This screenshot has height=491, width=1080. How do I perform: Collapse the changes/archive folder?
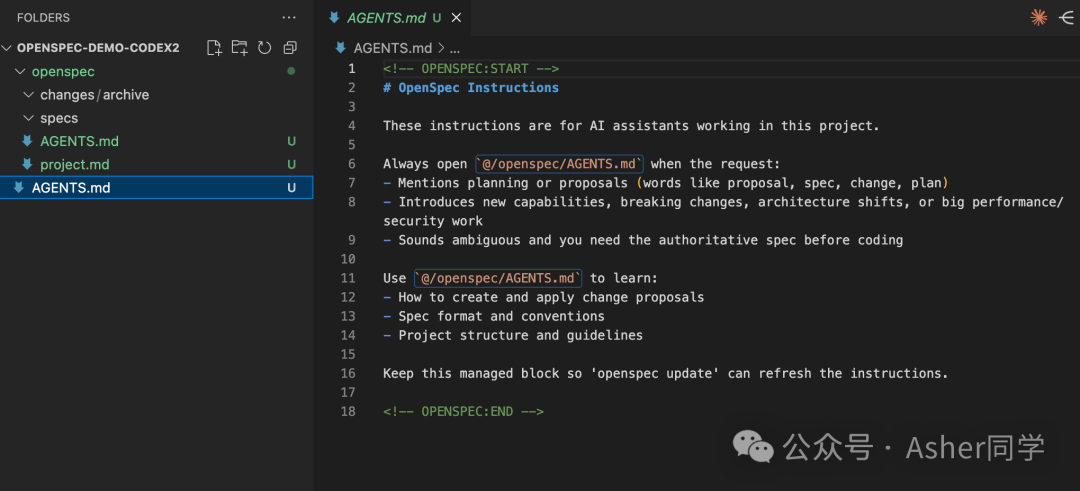pyautogui.click(x=28, y=95)
